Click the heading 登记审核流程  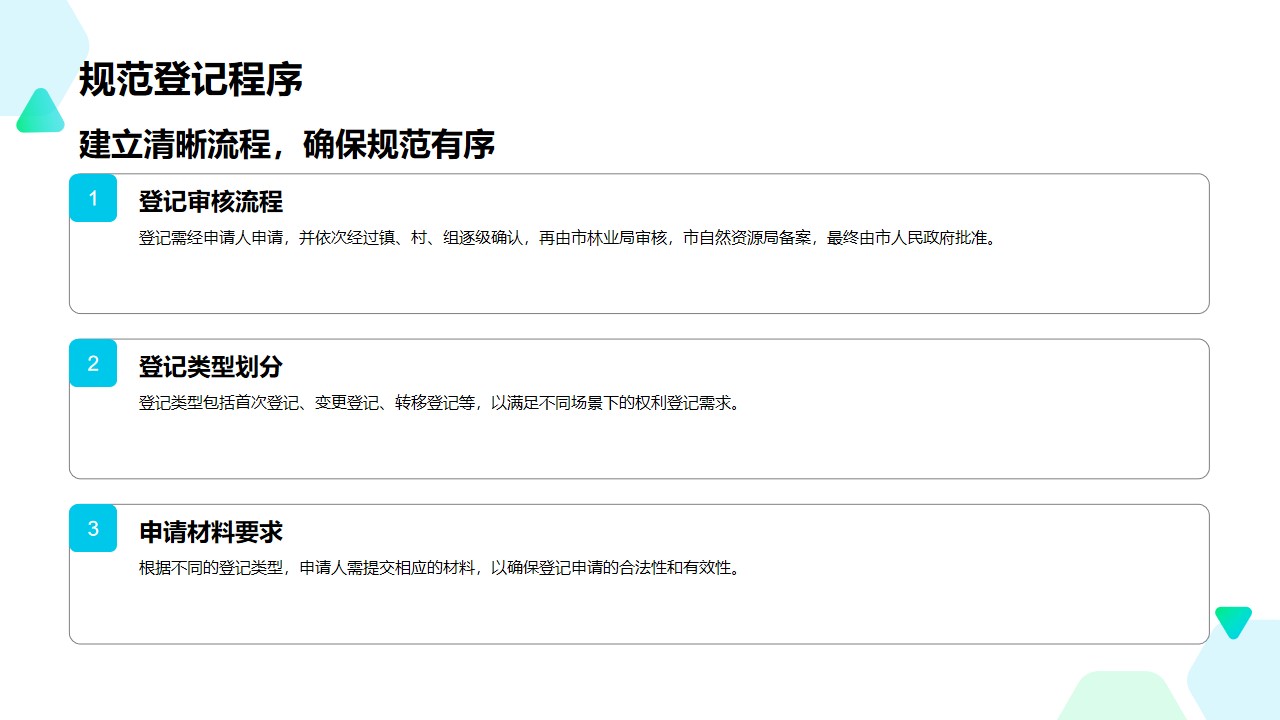click(211, 202)
